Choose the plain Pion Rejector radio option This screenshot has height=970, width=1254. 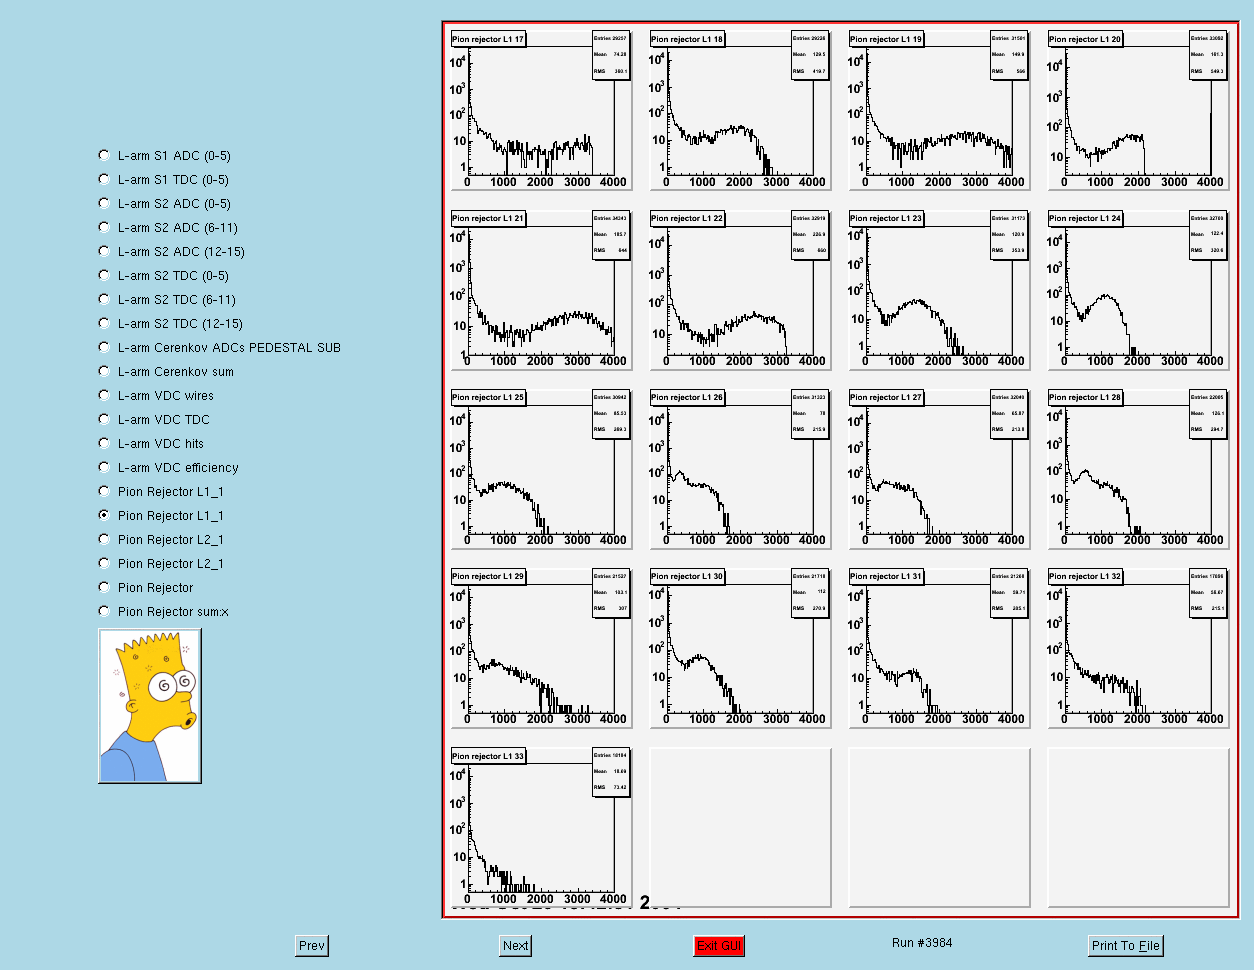click(104, 587)
